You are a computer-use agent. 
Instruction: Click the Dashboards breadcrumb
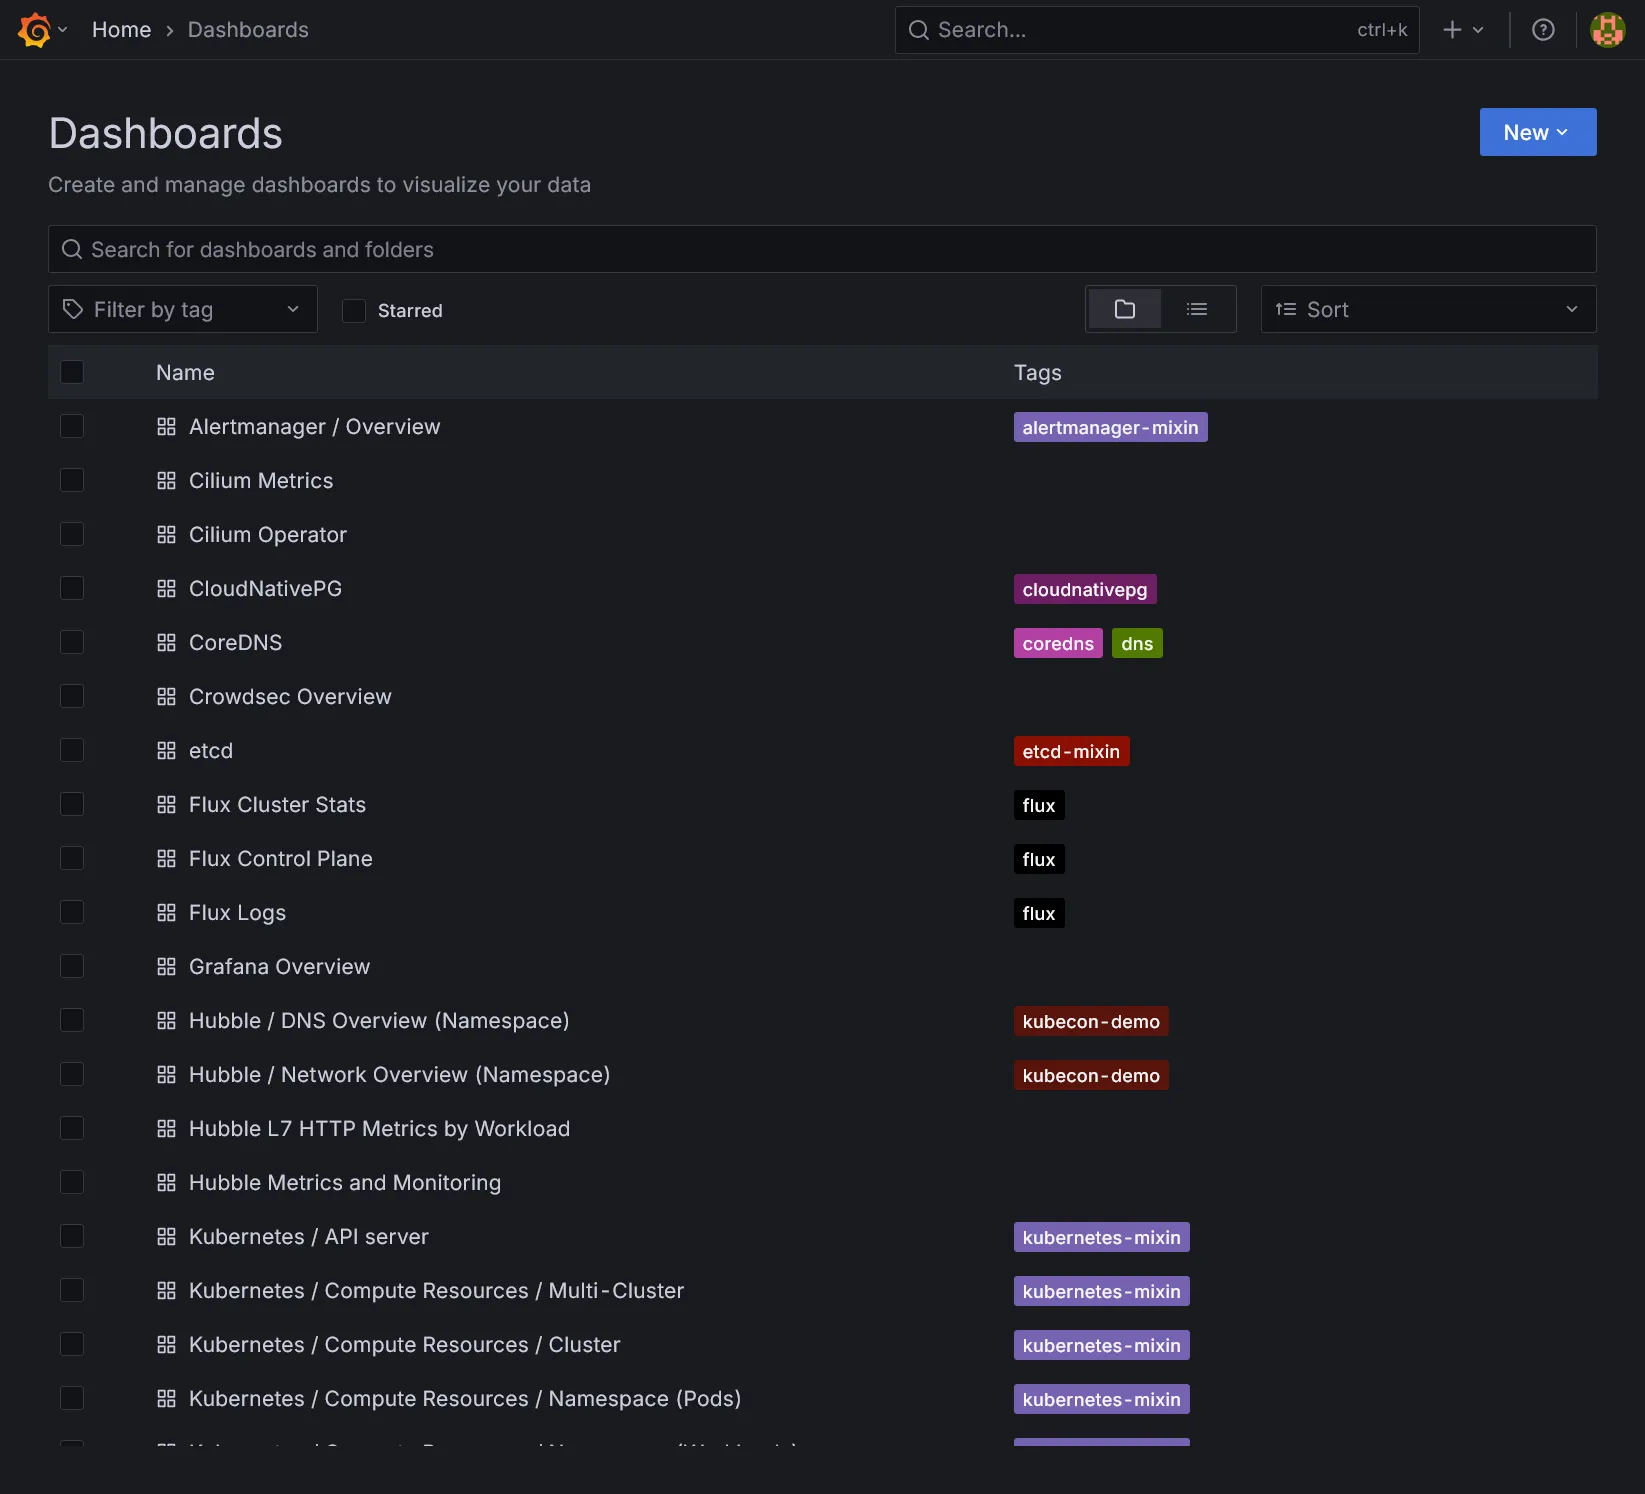(x=248, y=29)
